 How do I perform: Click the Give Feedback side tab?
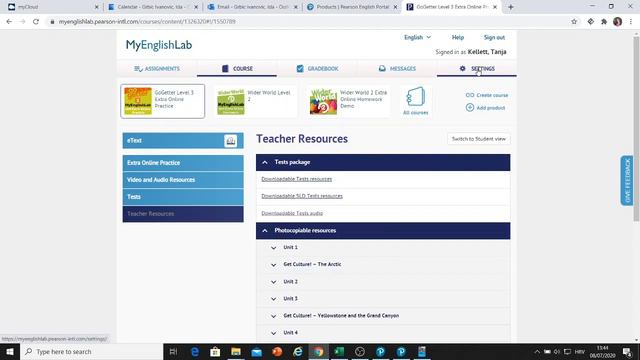click(627, 180)
